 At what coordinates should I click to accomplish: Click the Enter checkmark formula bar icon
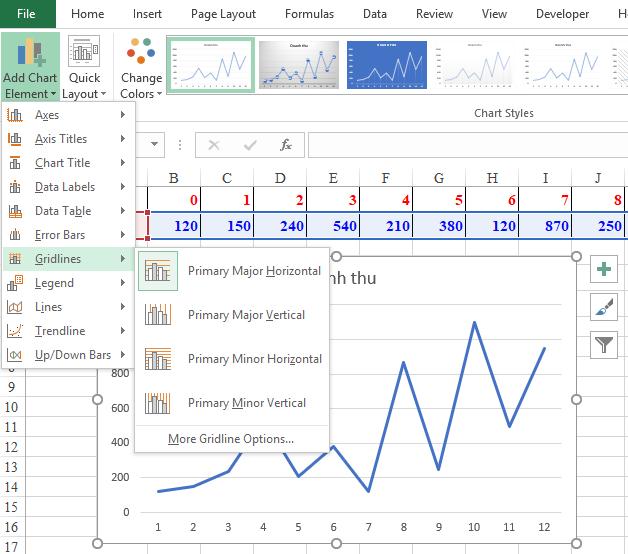pyautogui.click(x=250, y=145)
